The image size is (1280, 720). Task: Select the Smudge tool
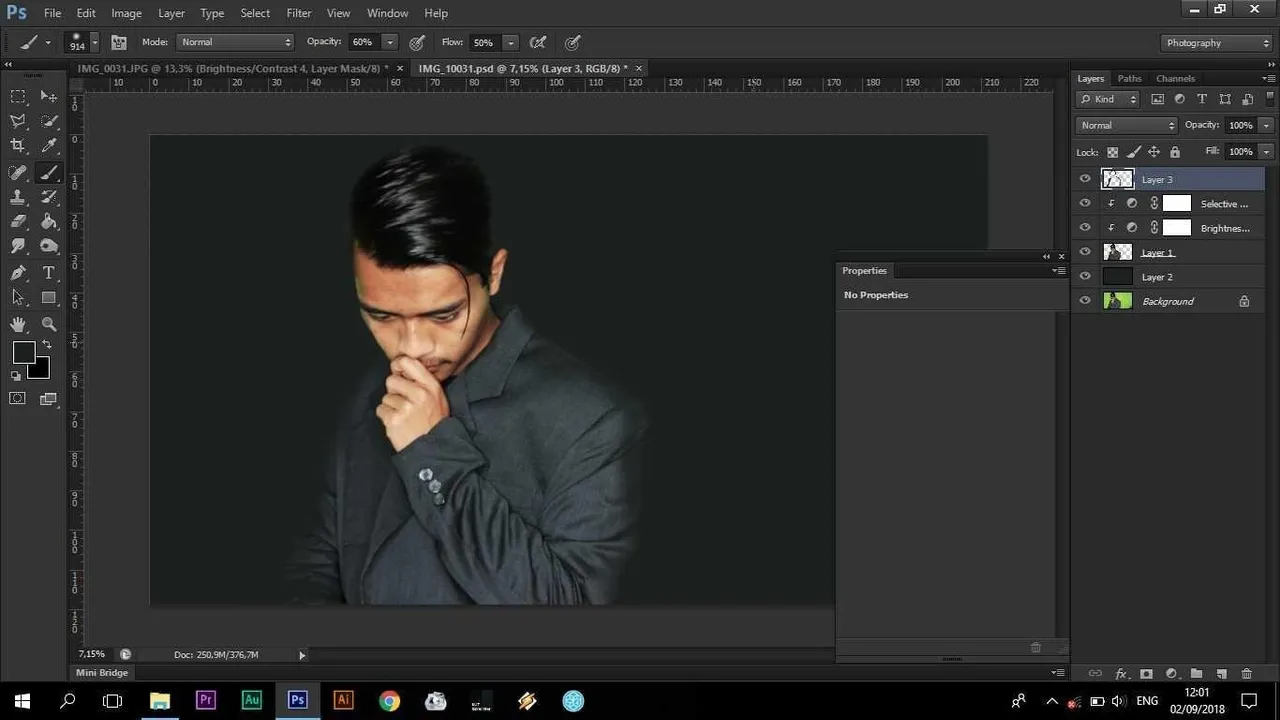point(18,246)
